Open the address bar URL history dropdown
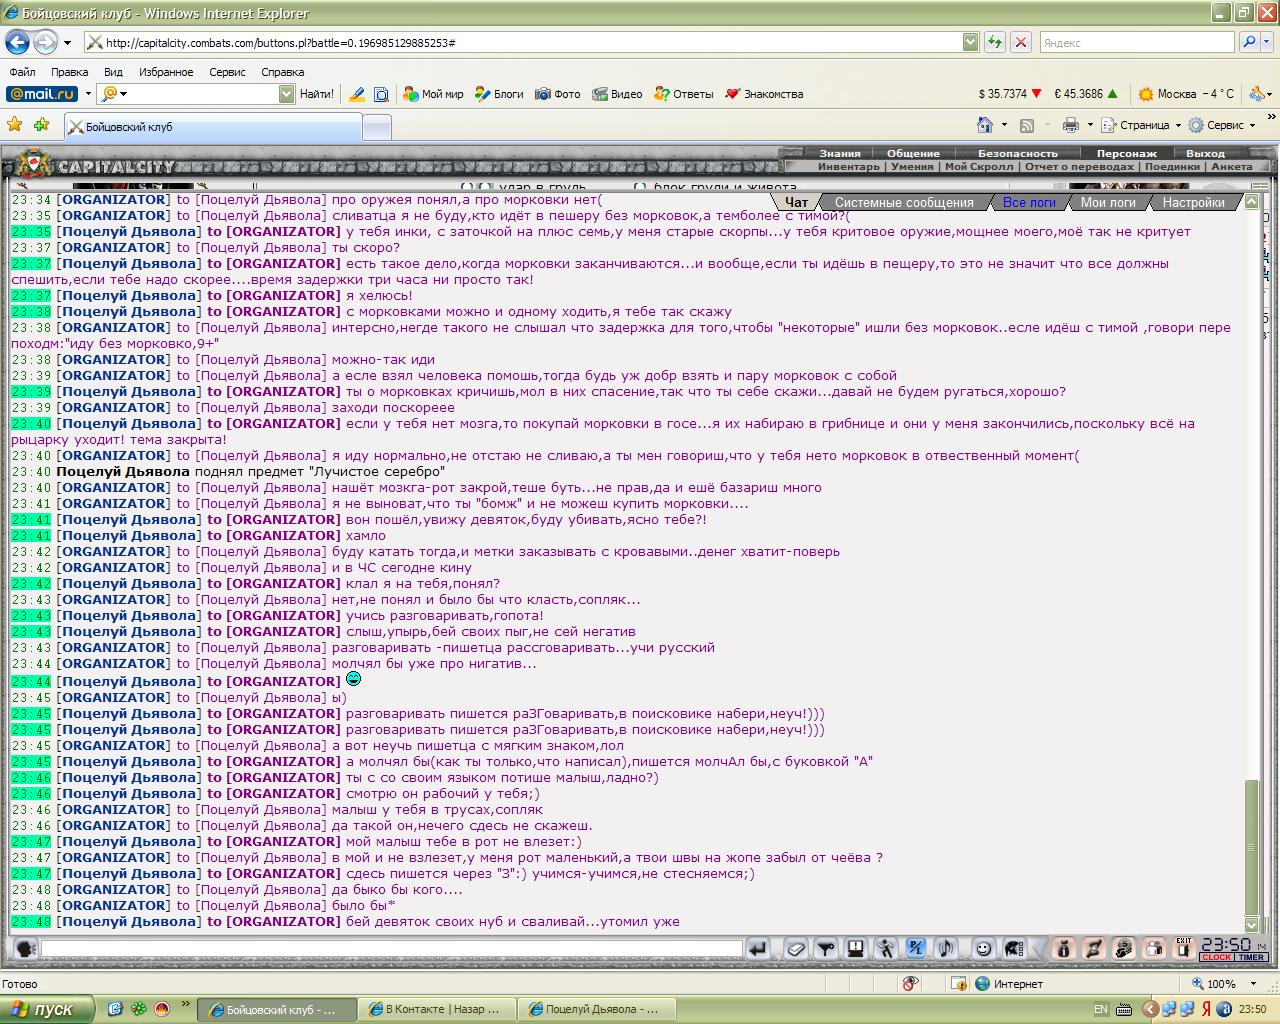This screenshot has height=1024, width=1280. pyautogui.click(x=970, y=42)
